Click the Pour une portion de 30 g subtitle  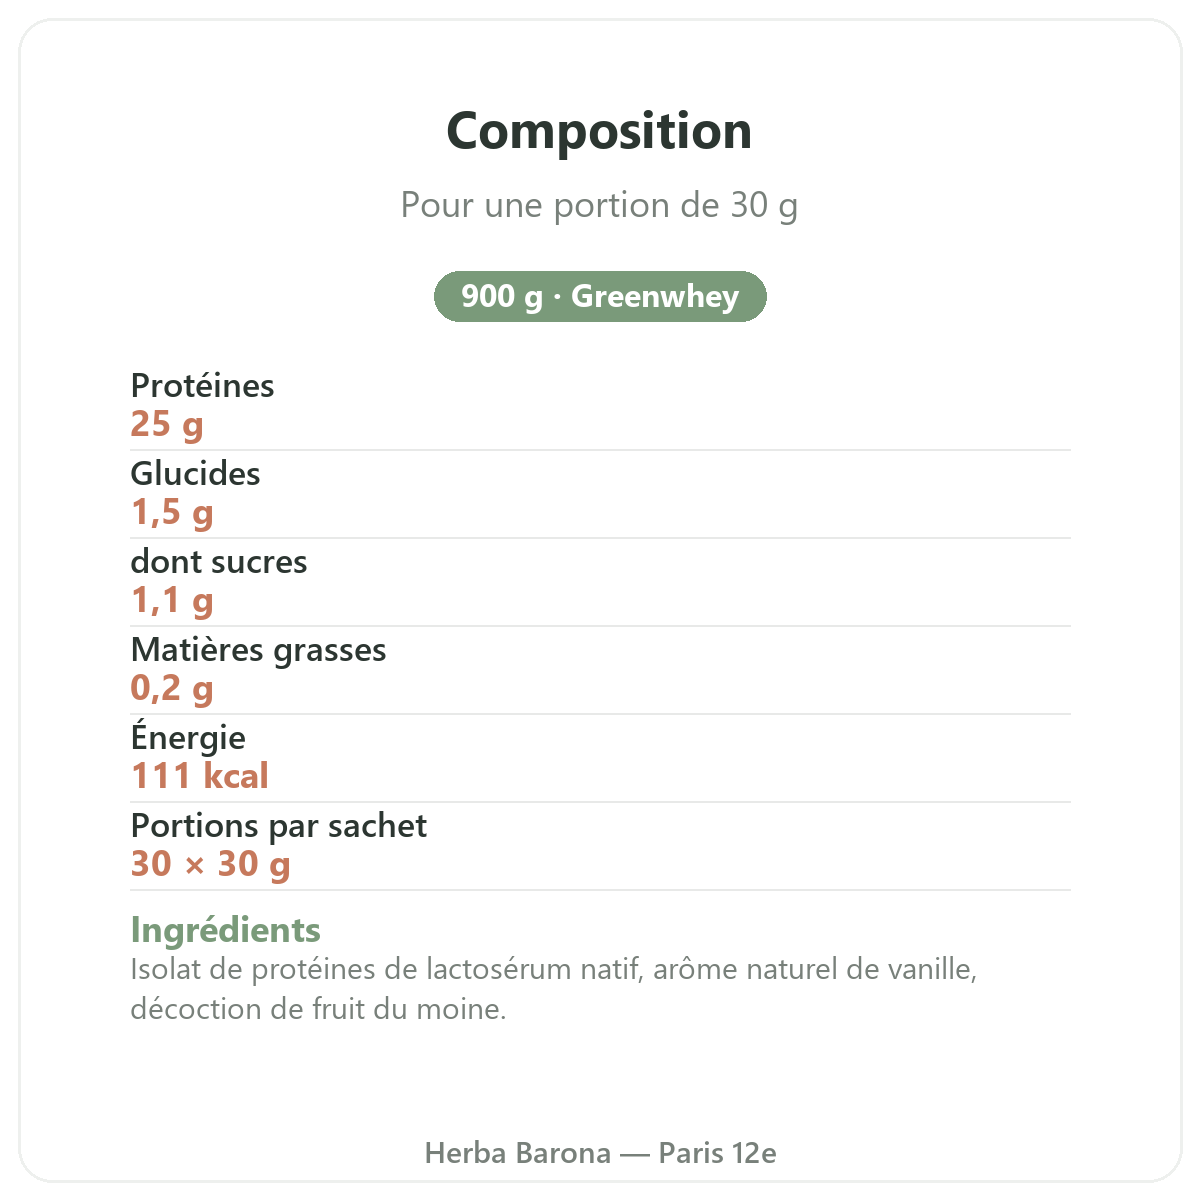pyautogui.click(x=599, y=205)
